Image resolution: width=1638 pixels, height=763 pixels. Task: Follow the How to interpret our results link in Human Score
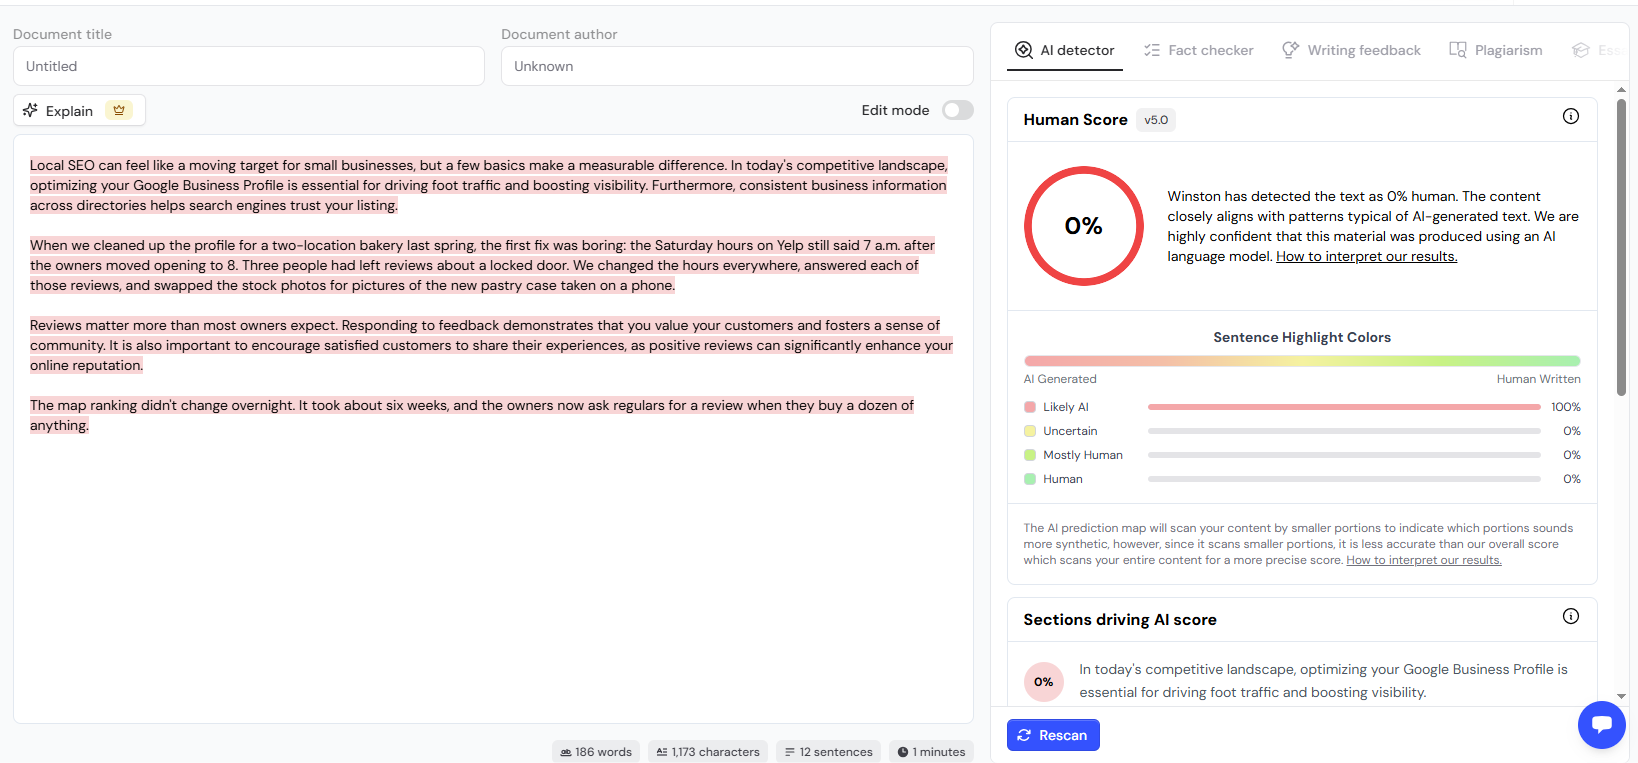1366,256
